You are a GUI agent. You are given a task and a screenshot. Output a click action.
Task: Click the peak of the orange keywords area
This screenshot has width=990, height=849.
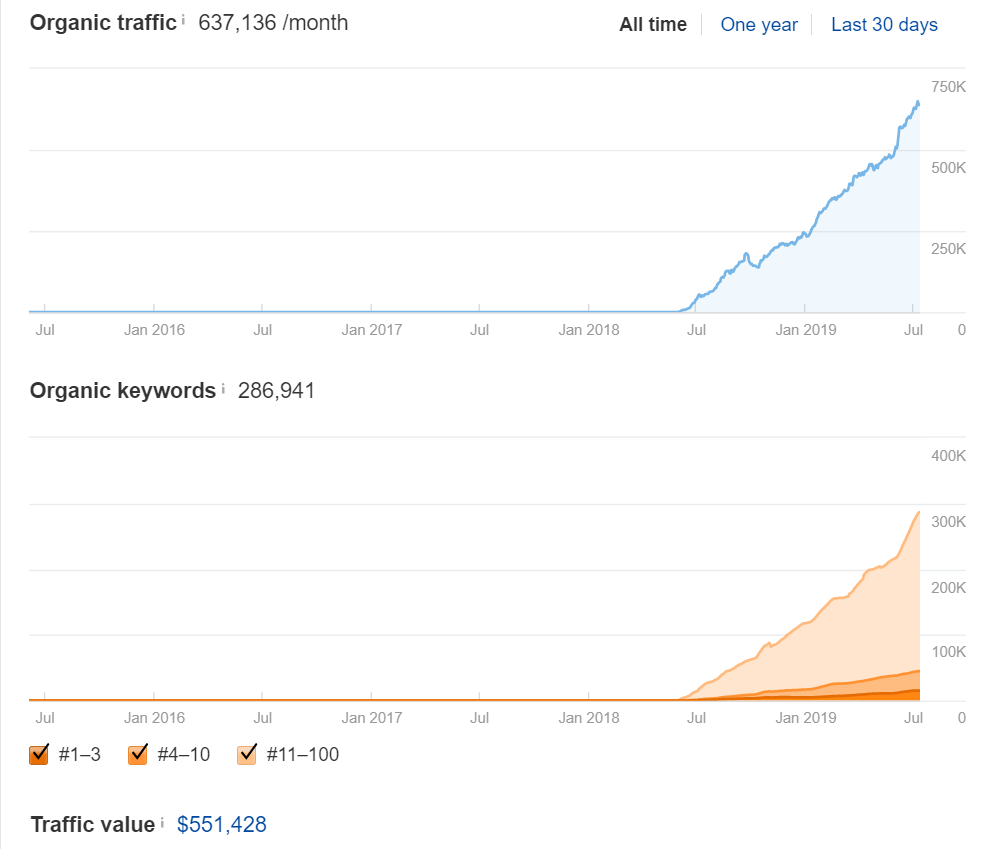(919, 512)
